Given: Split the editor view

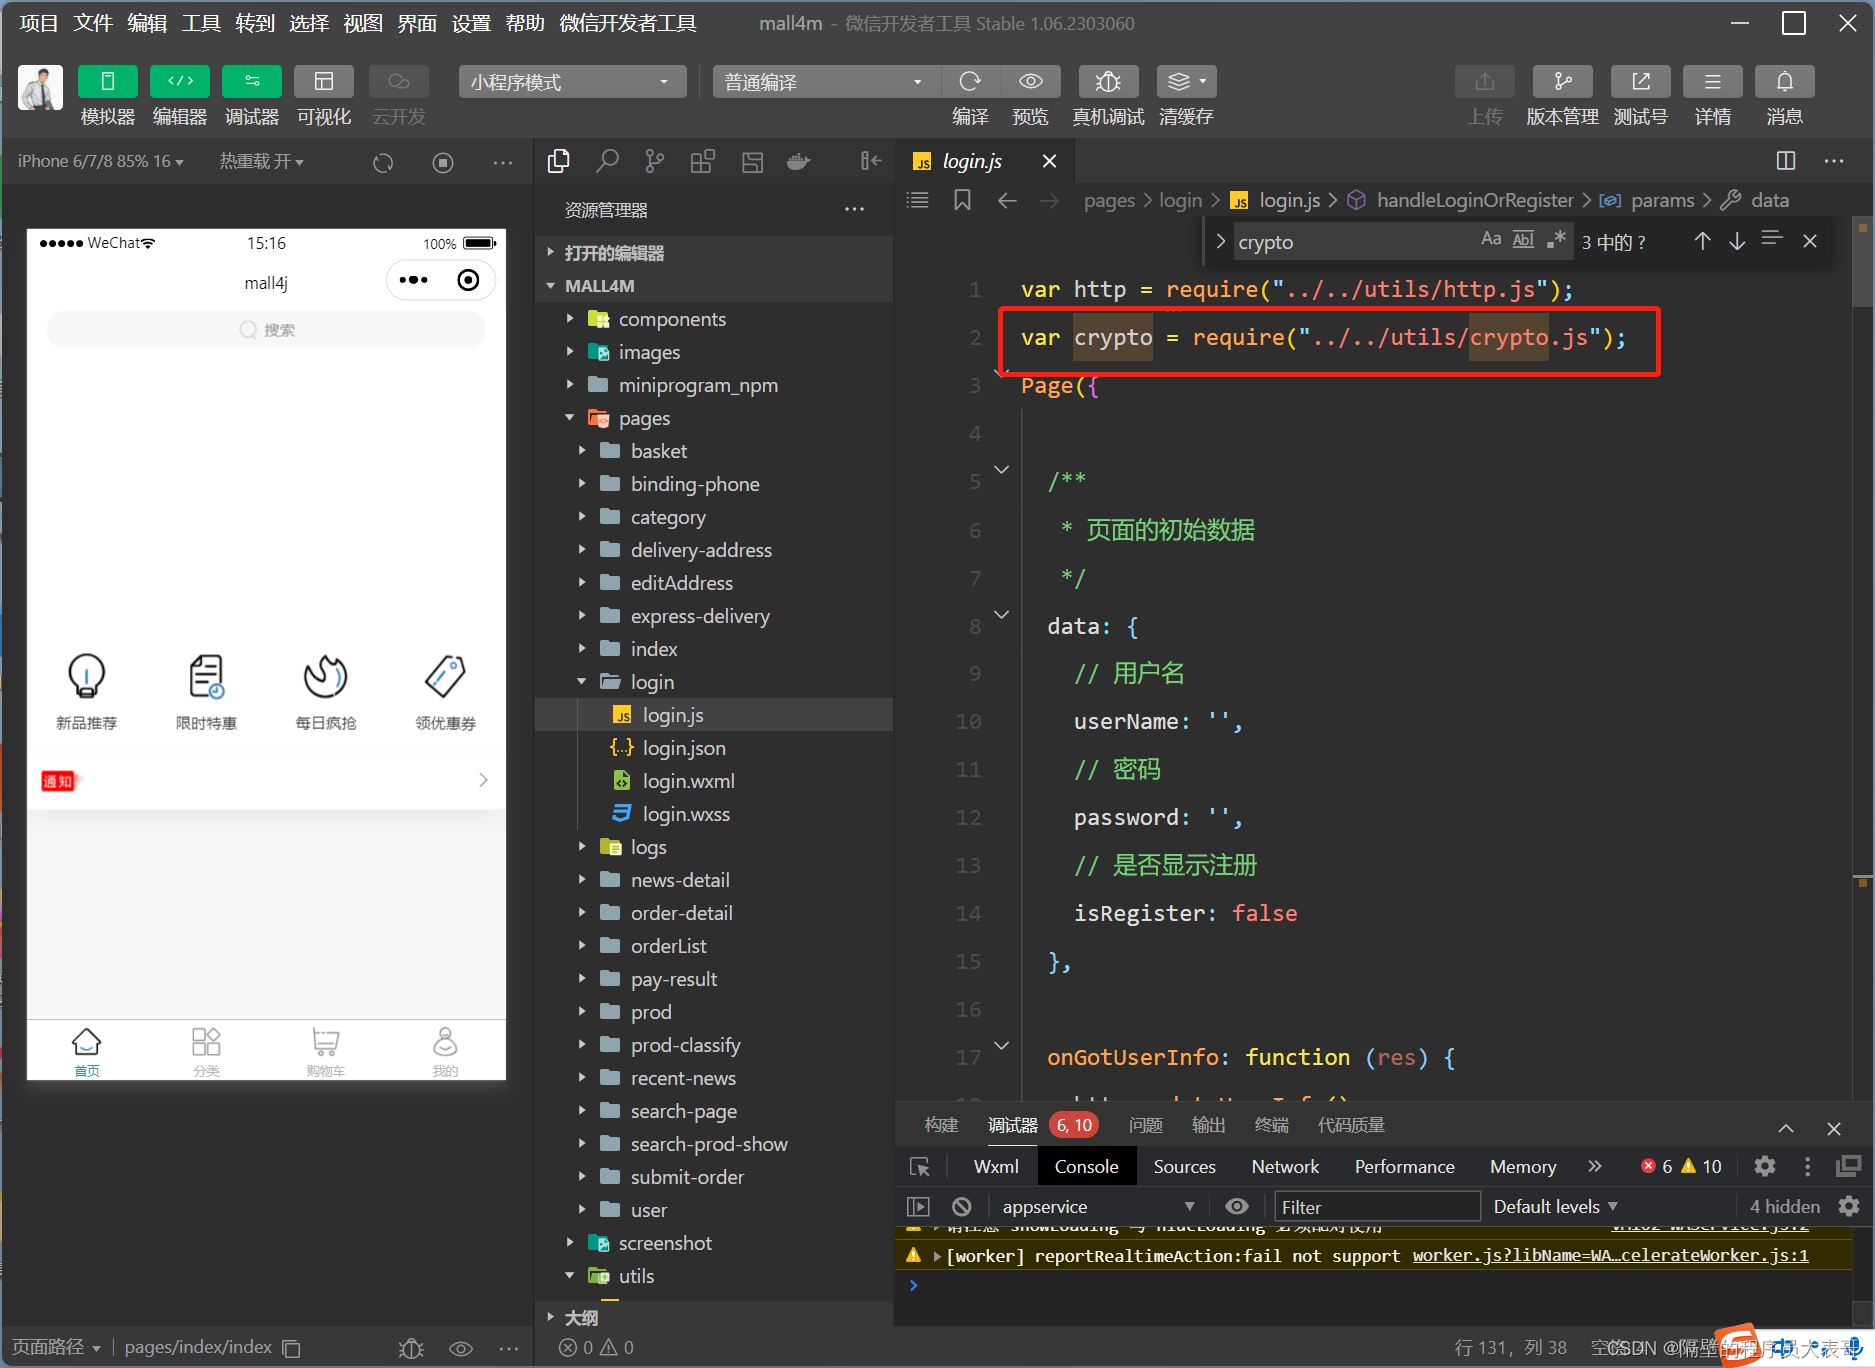Looking at the screenshot, I should point(1786,161).
